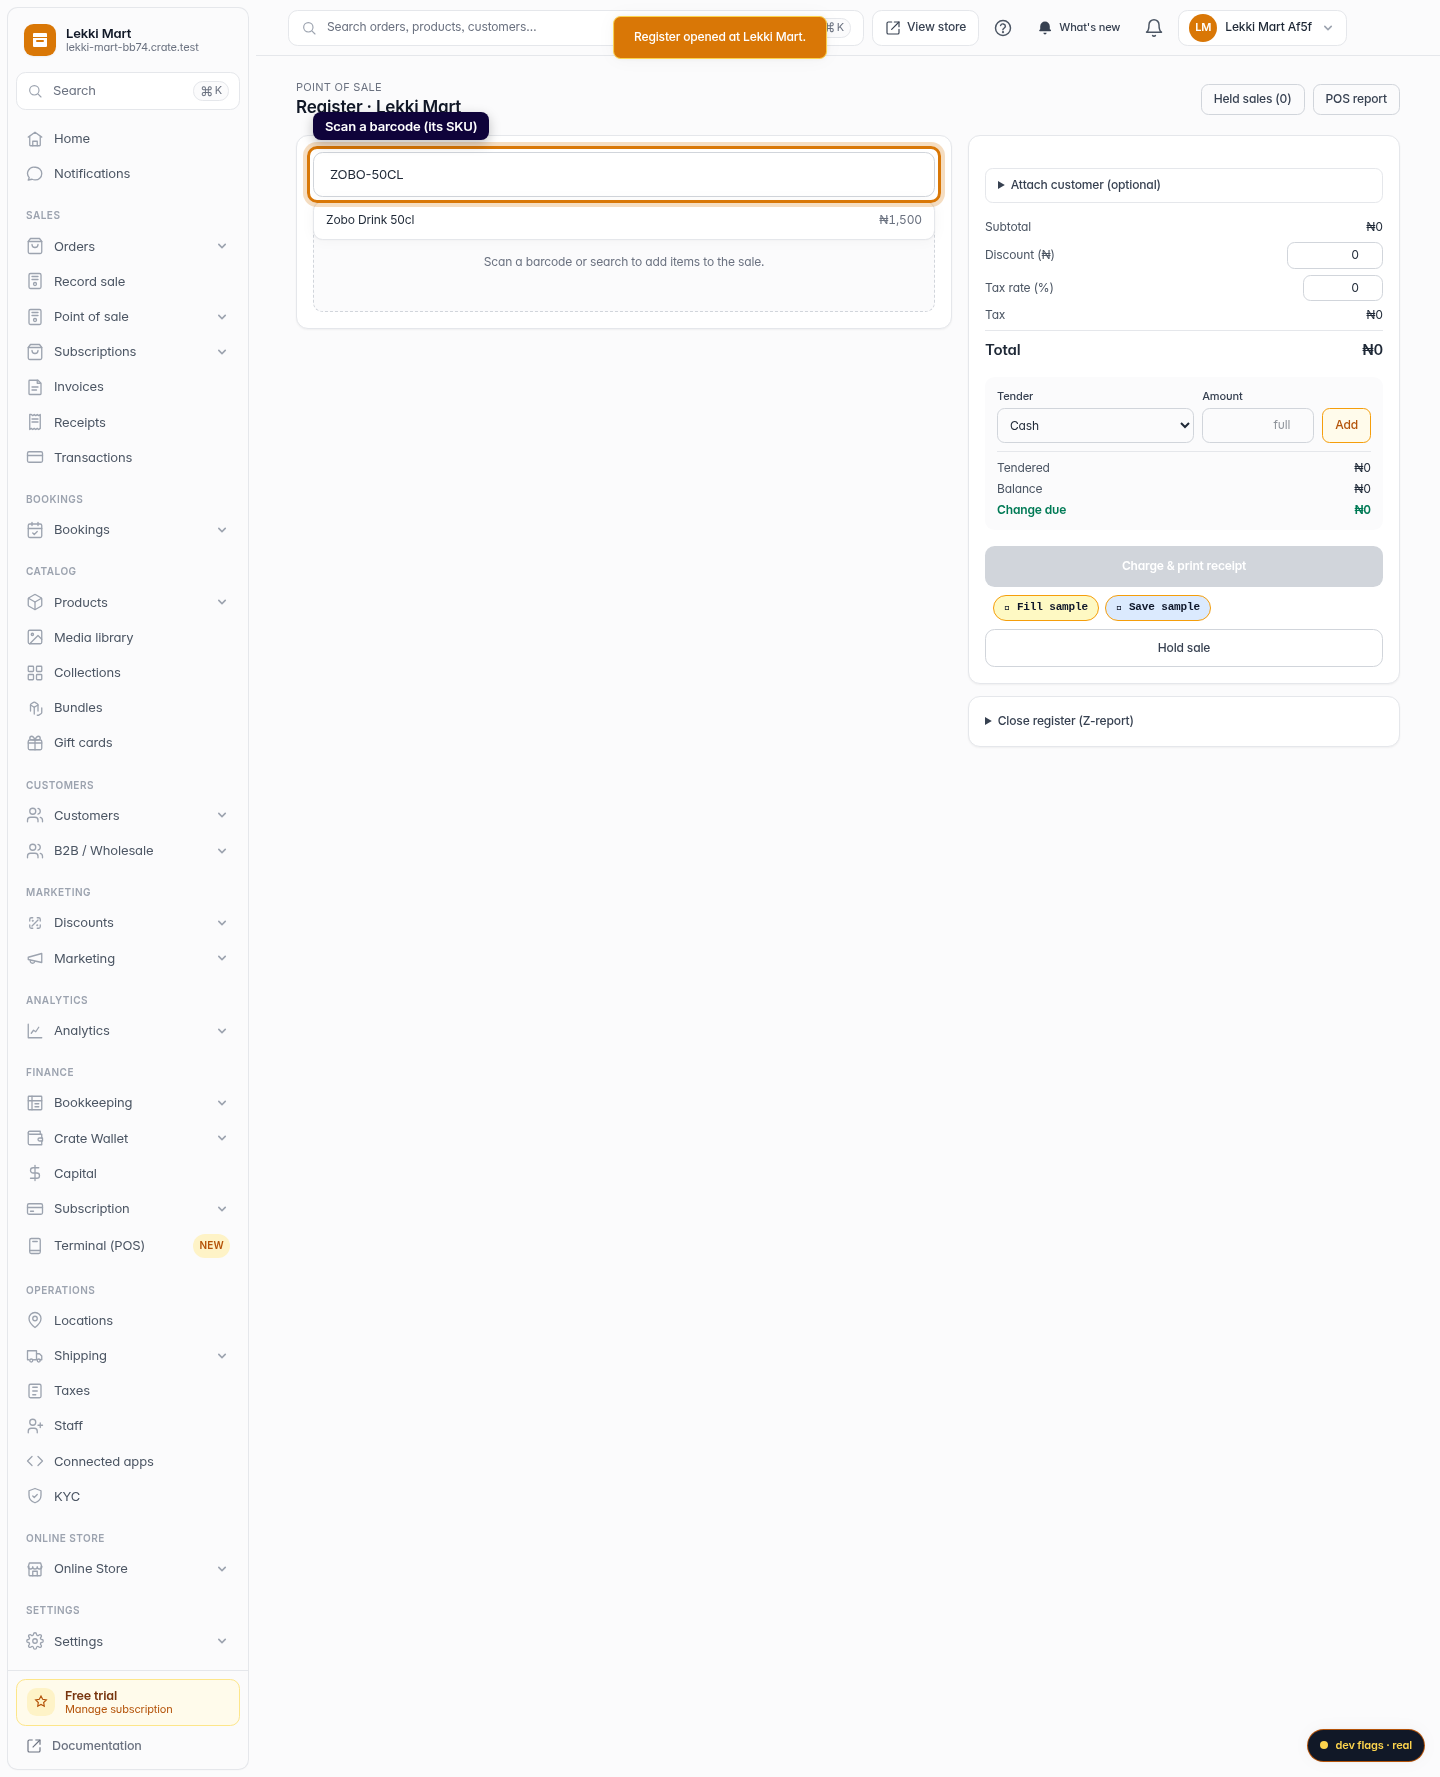1440x1777 pixels.
Task: Click the Held sales (0) button
Action: click(x=1252, y=99)
